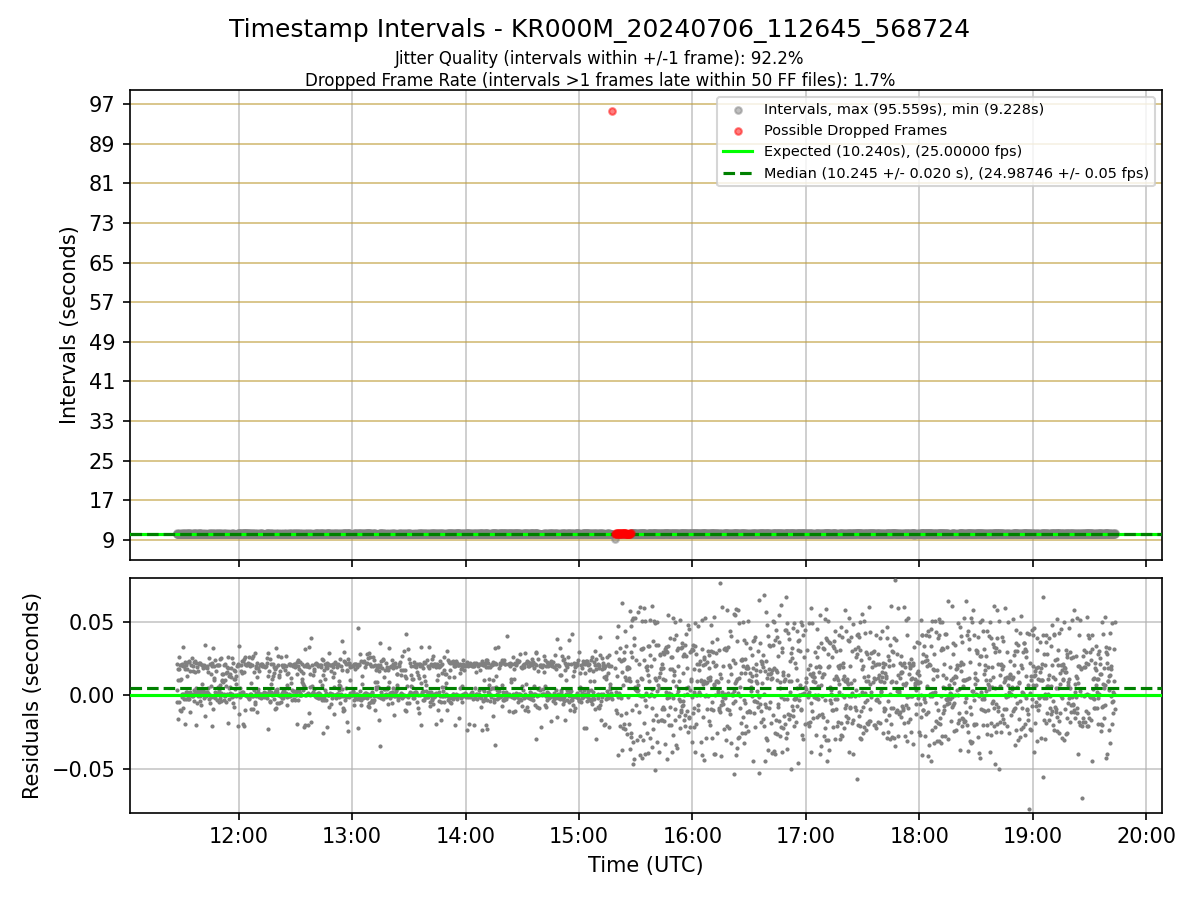1200x900 pixels.
Task: Click the 'Dropped Frame Rate' subtitle line showing 1.7%
Action: pos(599,80)
